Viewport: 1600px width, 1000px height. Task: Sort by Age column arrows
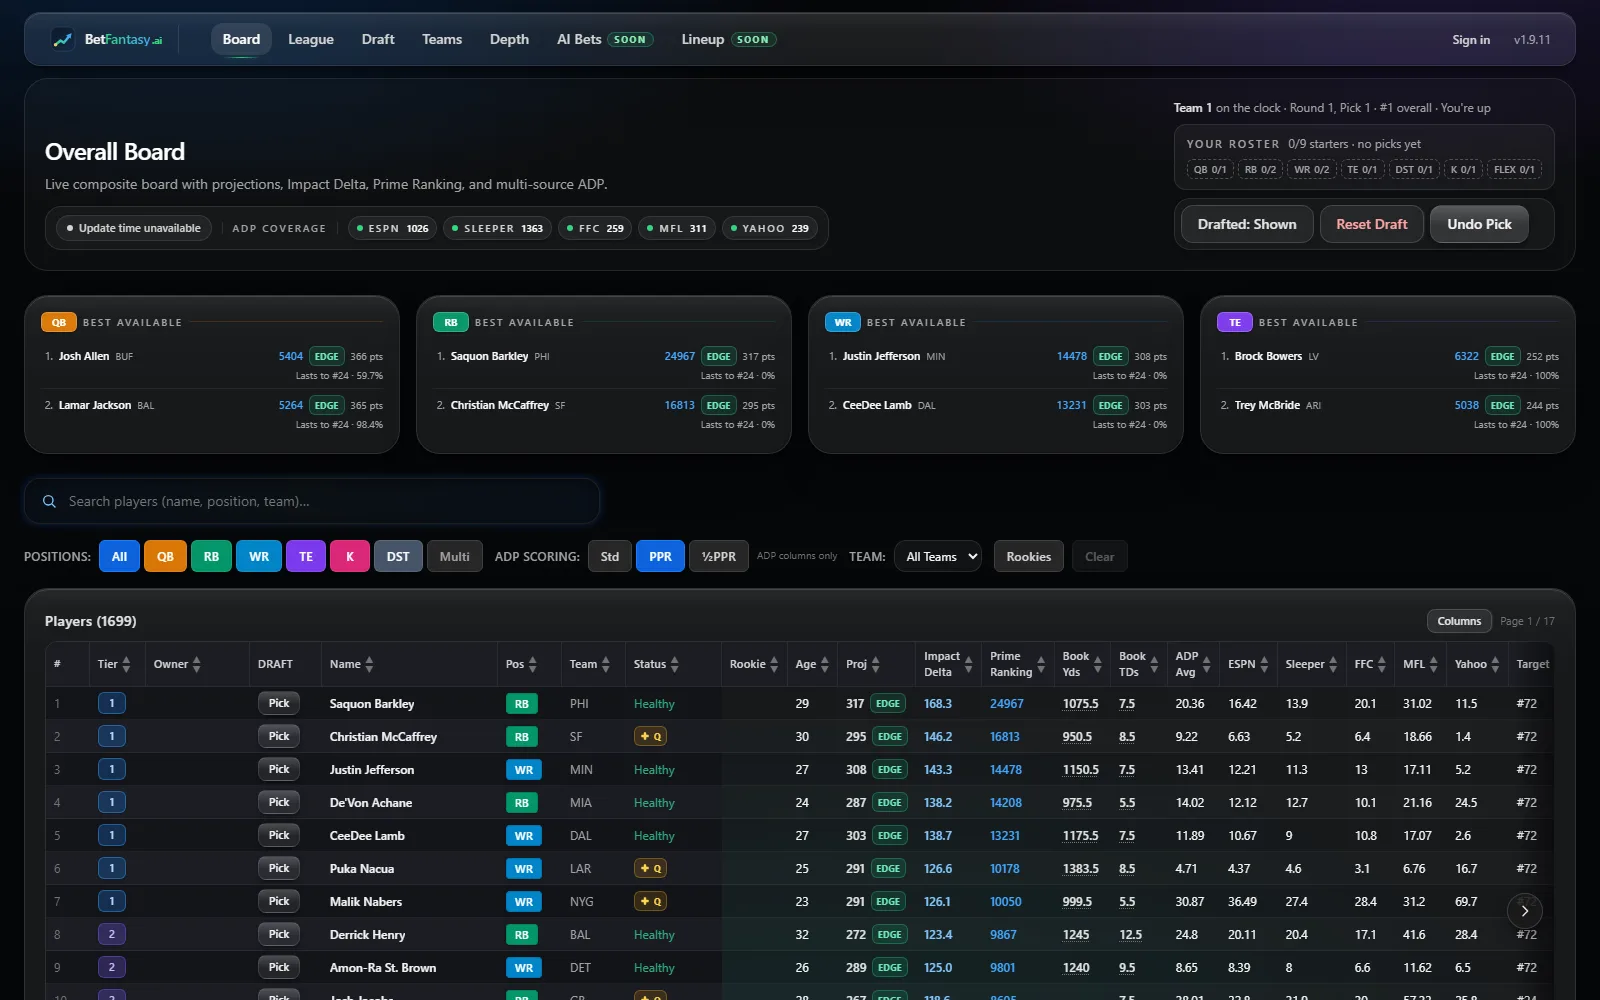825,664
